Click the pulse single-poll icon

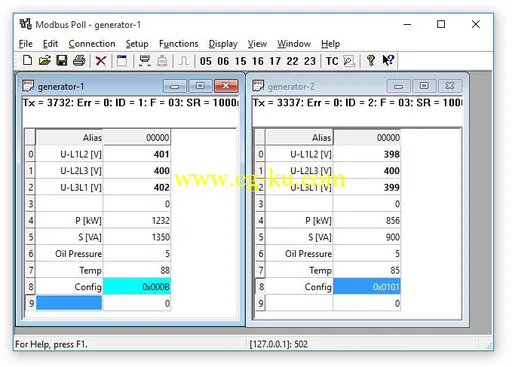click(x=184, y=61)
